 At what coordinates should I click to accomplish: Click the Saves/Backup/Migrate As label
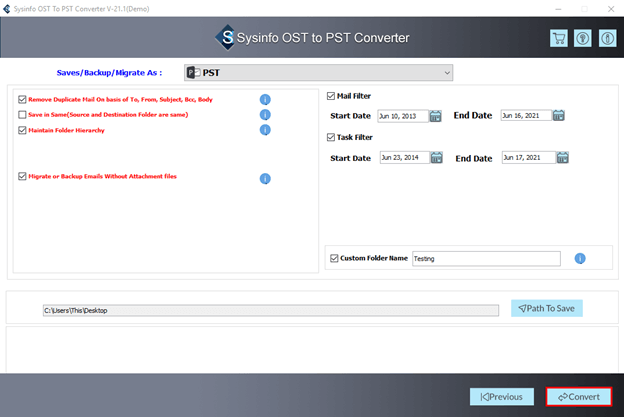(109, 73)
